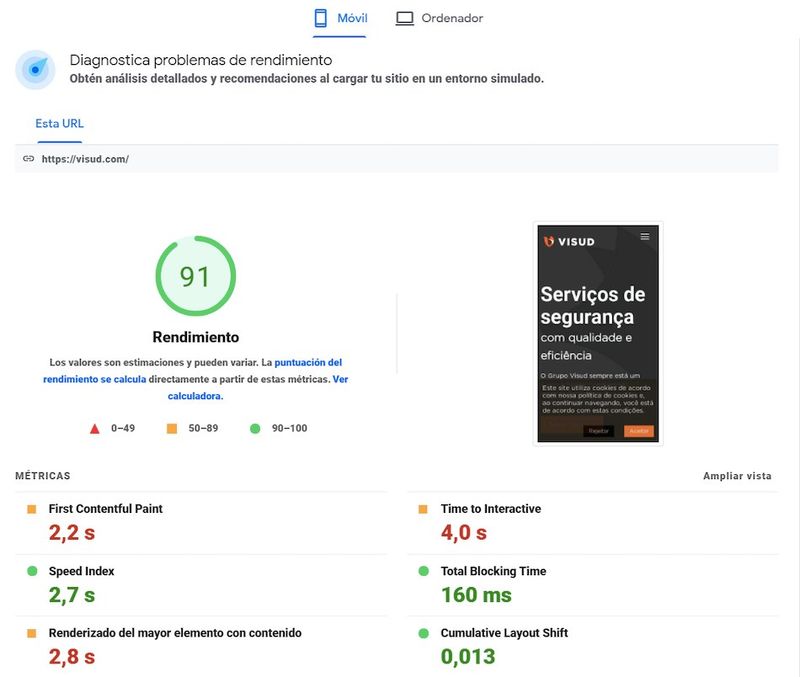Click the red triangle 0–49 legend icon
The height and width of the screenshot is (677, 800).
click(94, 429)
